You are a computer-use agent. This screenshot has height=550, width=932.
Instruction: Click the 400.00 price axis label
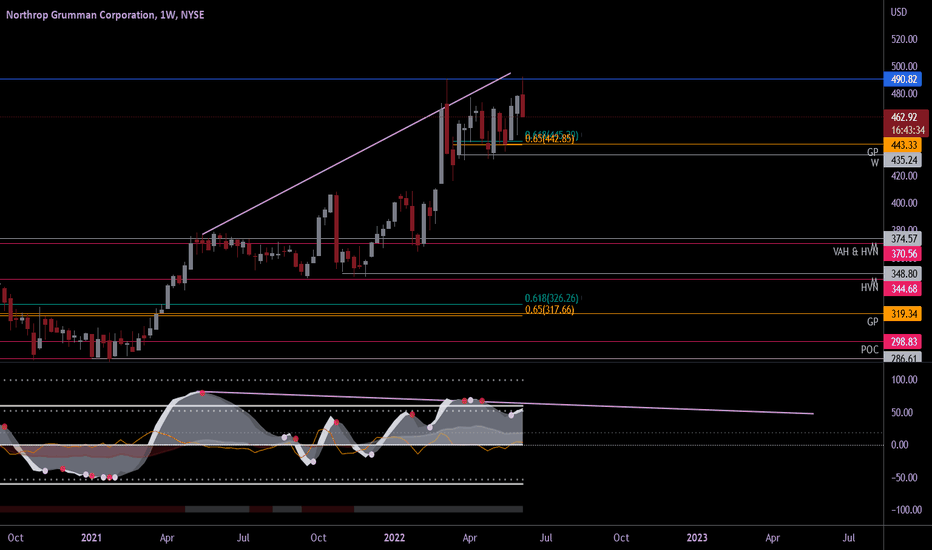[904, 203]
